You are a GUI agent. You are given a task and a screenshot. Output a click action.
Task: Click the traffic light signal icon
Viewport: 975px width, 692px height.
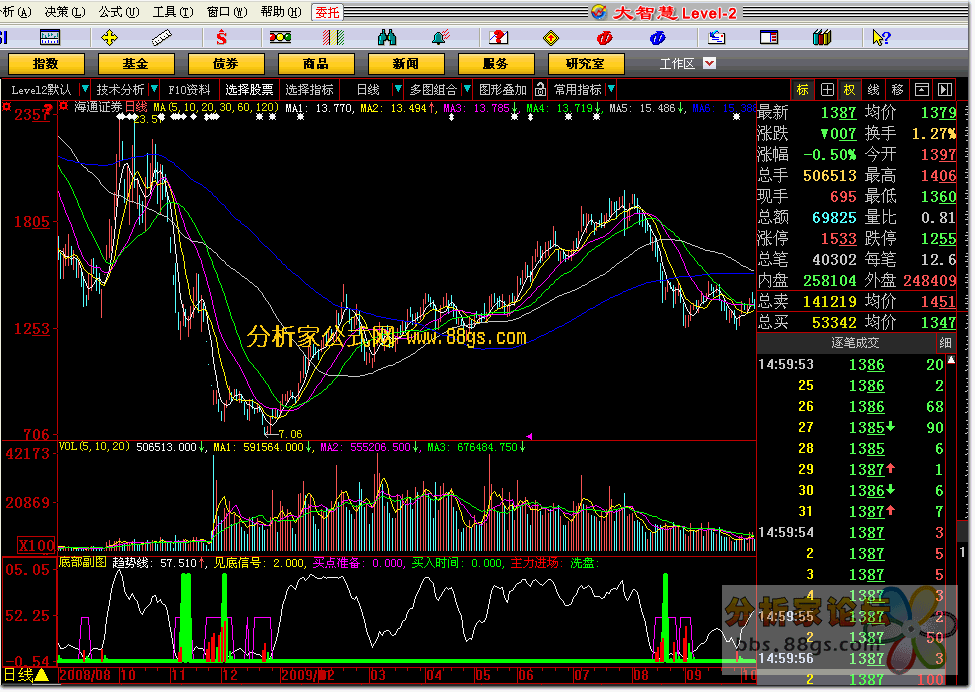(x=280, y=38)
